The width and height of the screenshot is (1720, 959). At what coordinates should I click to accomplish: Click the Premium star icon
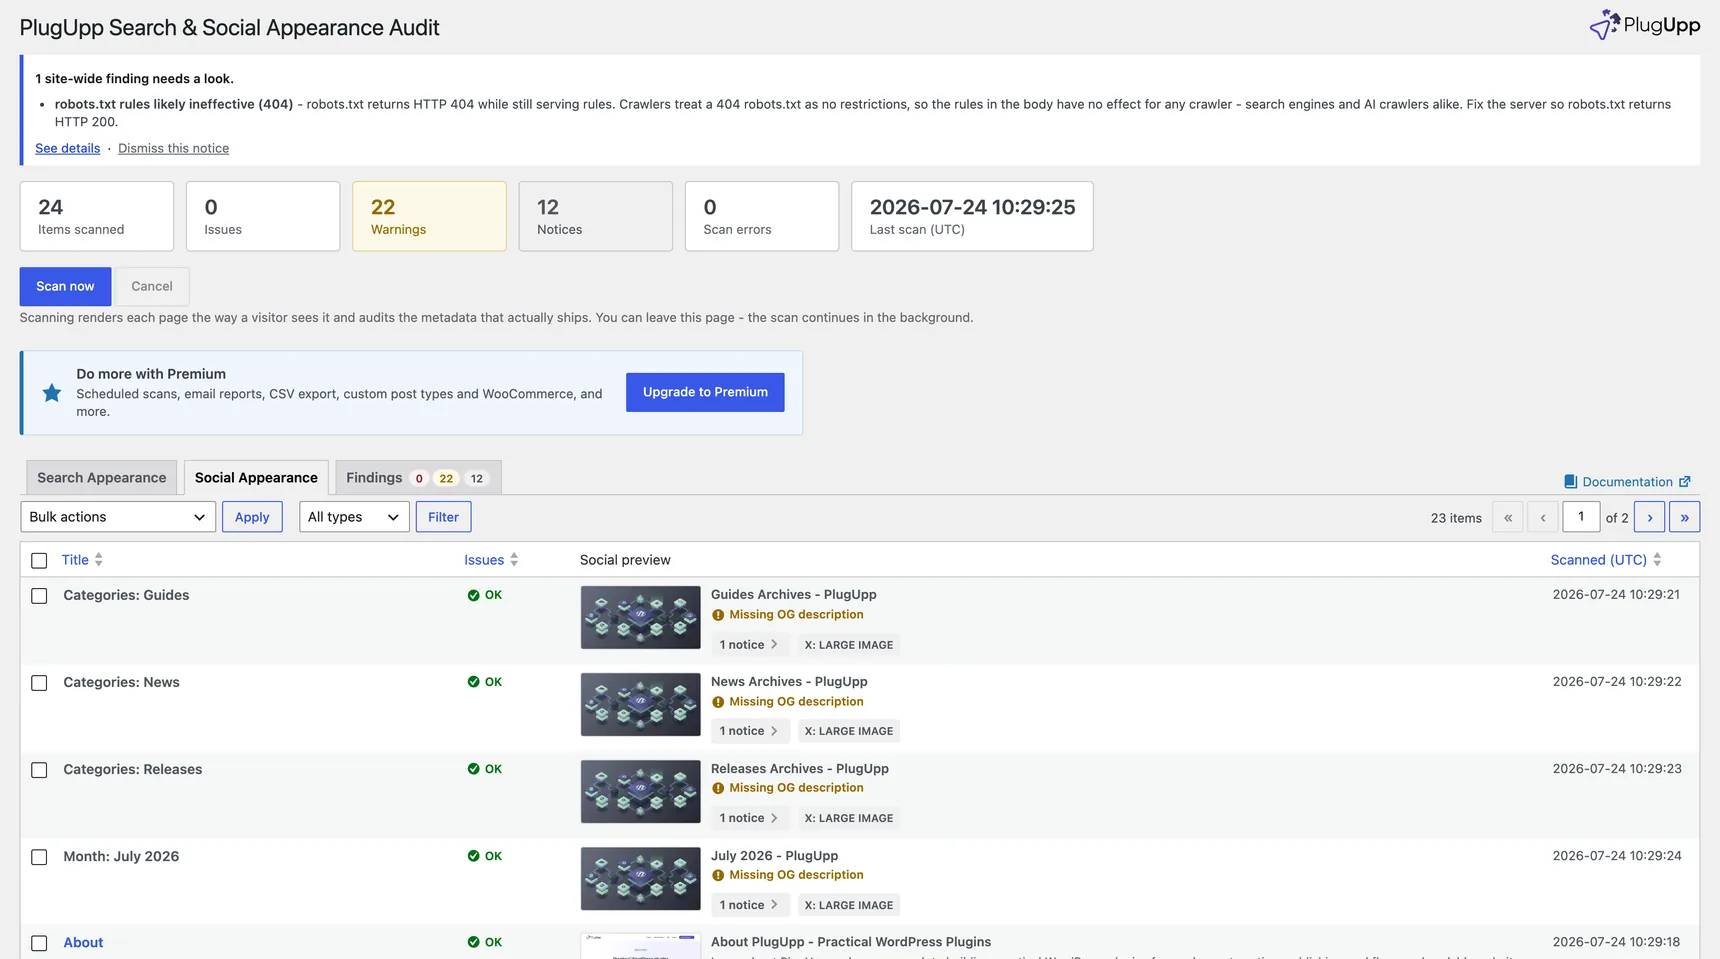[52, 393]
